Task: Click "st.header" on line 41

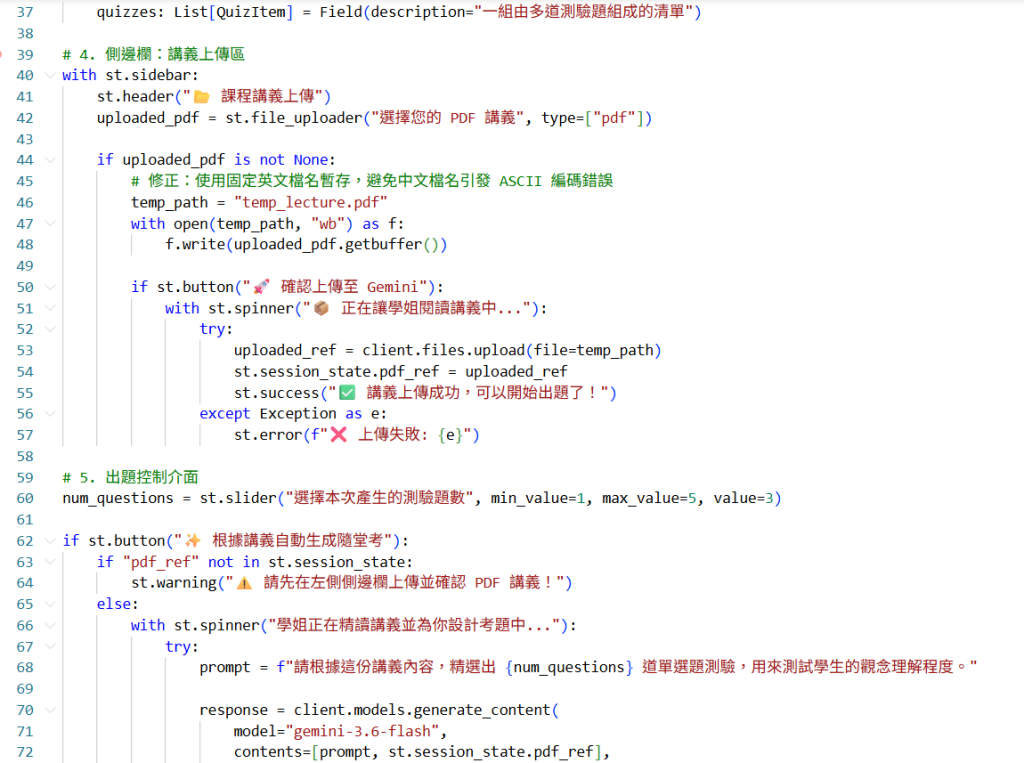Action: pyautogui.click(x=135, y=97)
